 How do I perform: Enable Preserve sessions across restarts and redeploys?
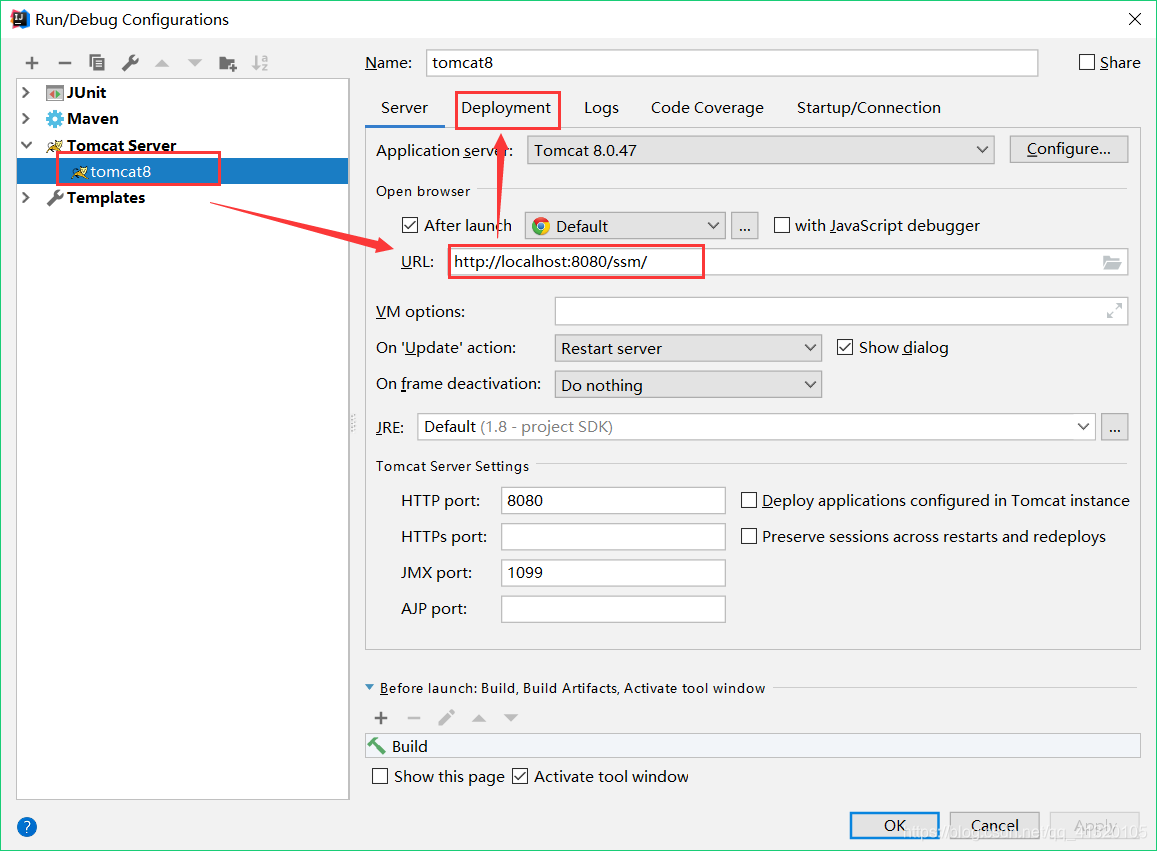point(749,537)
